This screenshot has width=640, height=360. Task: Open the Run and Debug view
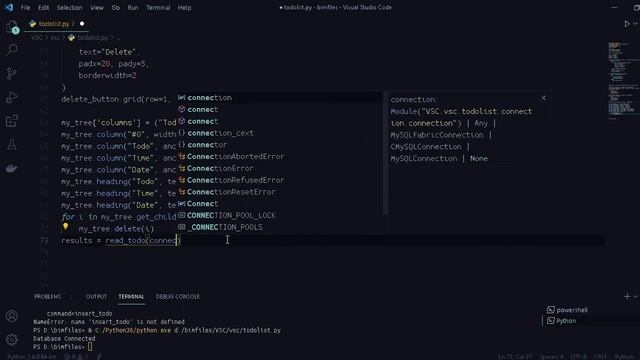pyautogui.click(x=12, y=97)
